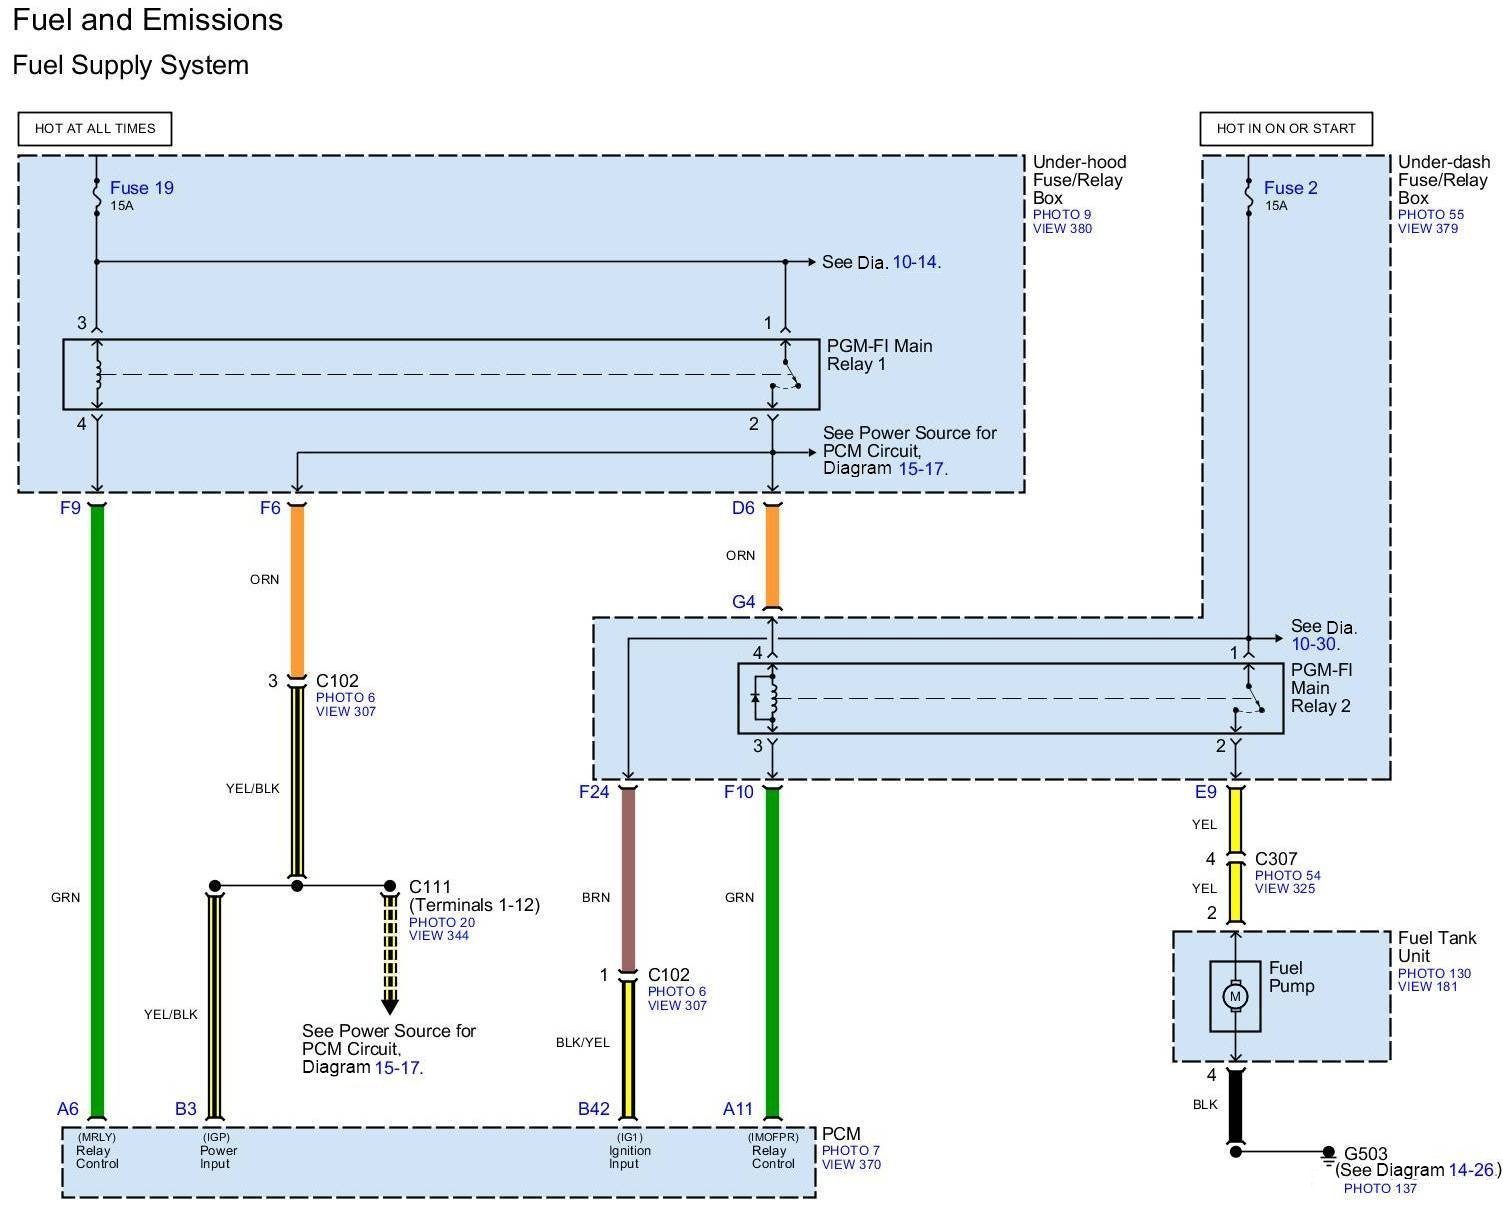Click the E9 terminal label
The width and height of the screenshot is (1503, 1207).
1205,792
